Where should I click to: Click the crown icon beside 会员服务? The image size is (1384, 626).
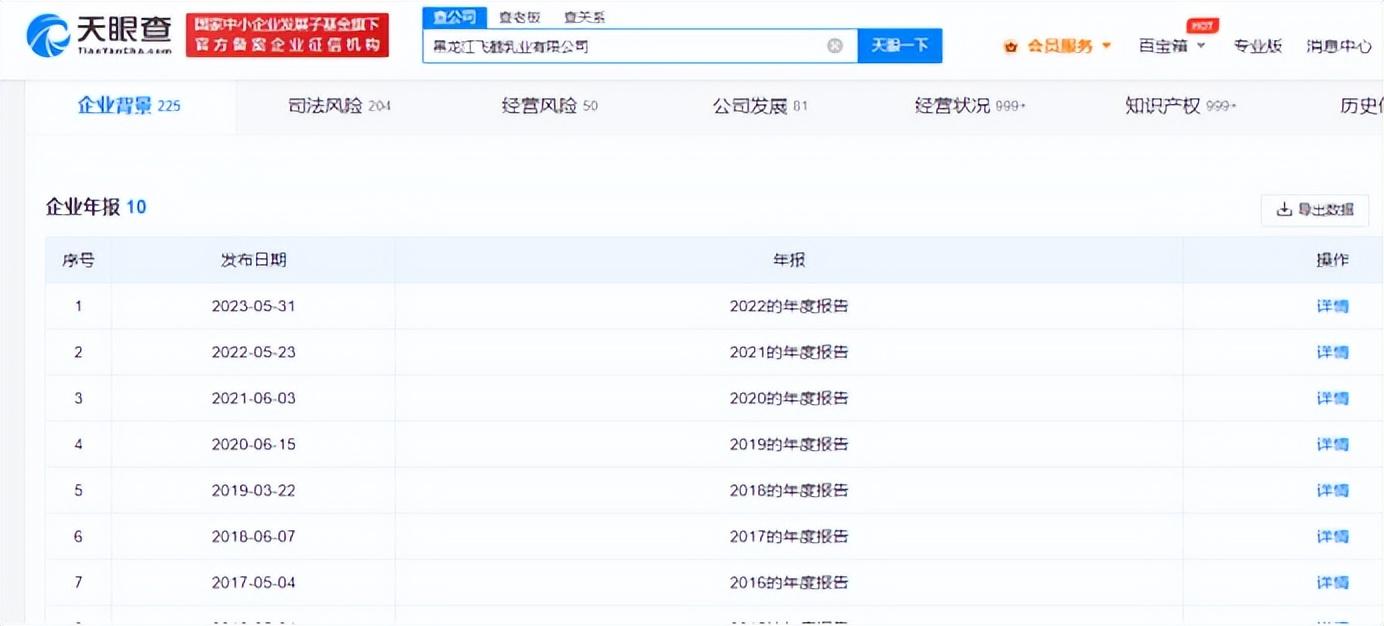(1010, 47)
